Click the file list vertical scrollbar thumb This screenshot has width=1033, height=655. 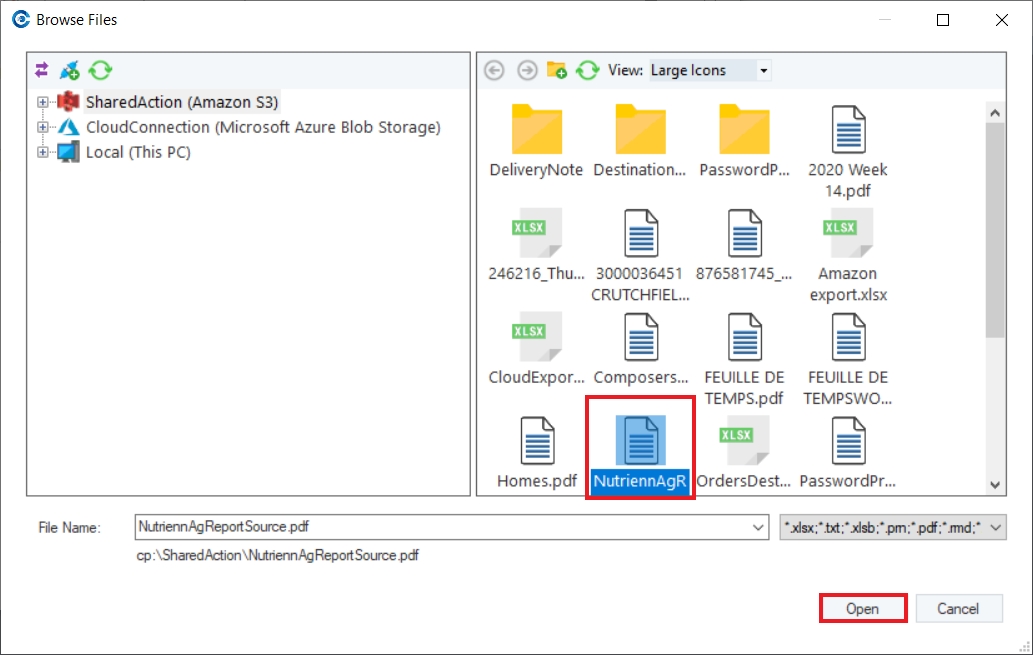click(x=995, y=231)
